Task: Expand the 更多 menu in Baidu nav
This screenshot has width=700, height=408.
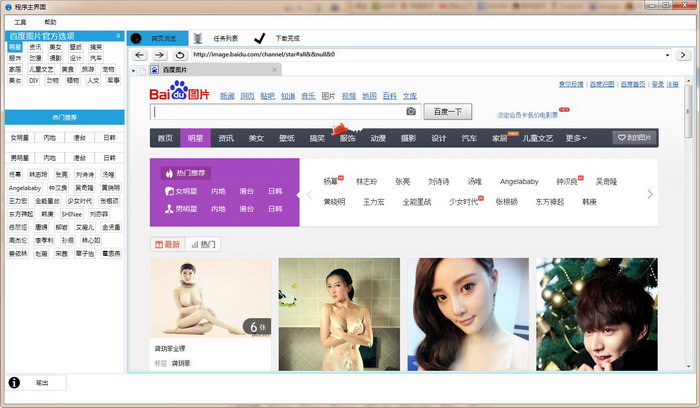Action: (x=576, y=138)
